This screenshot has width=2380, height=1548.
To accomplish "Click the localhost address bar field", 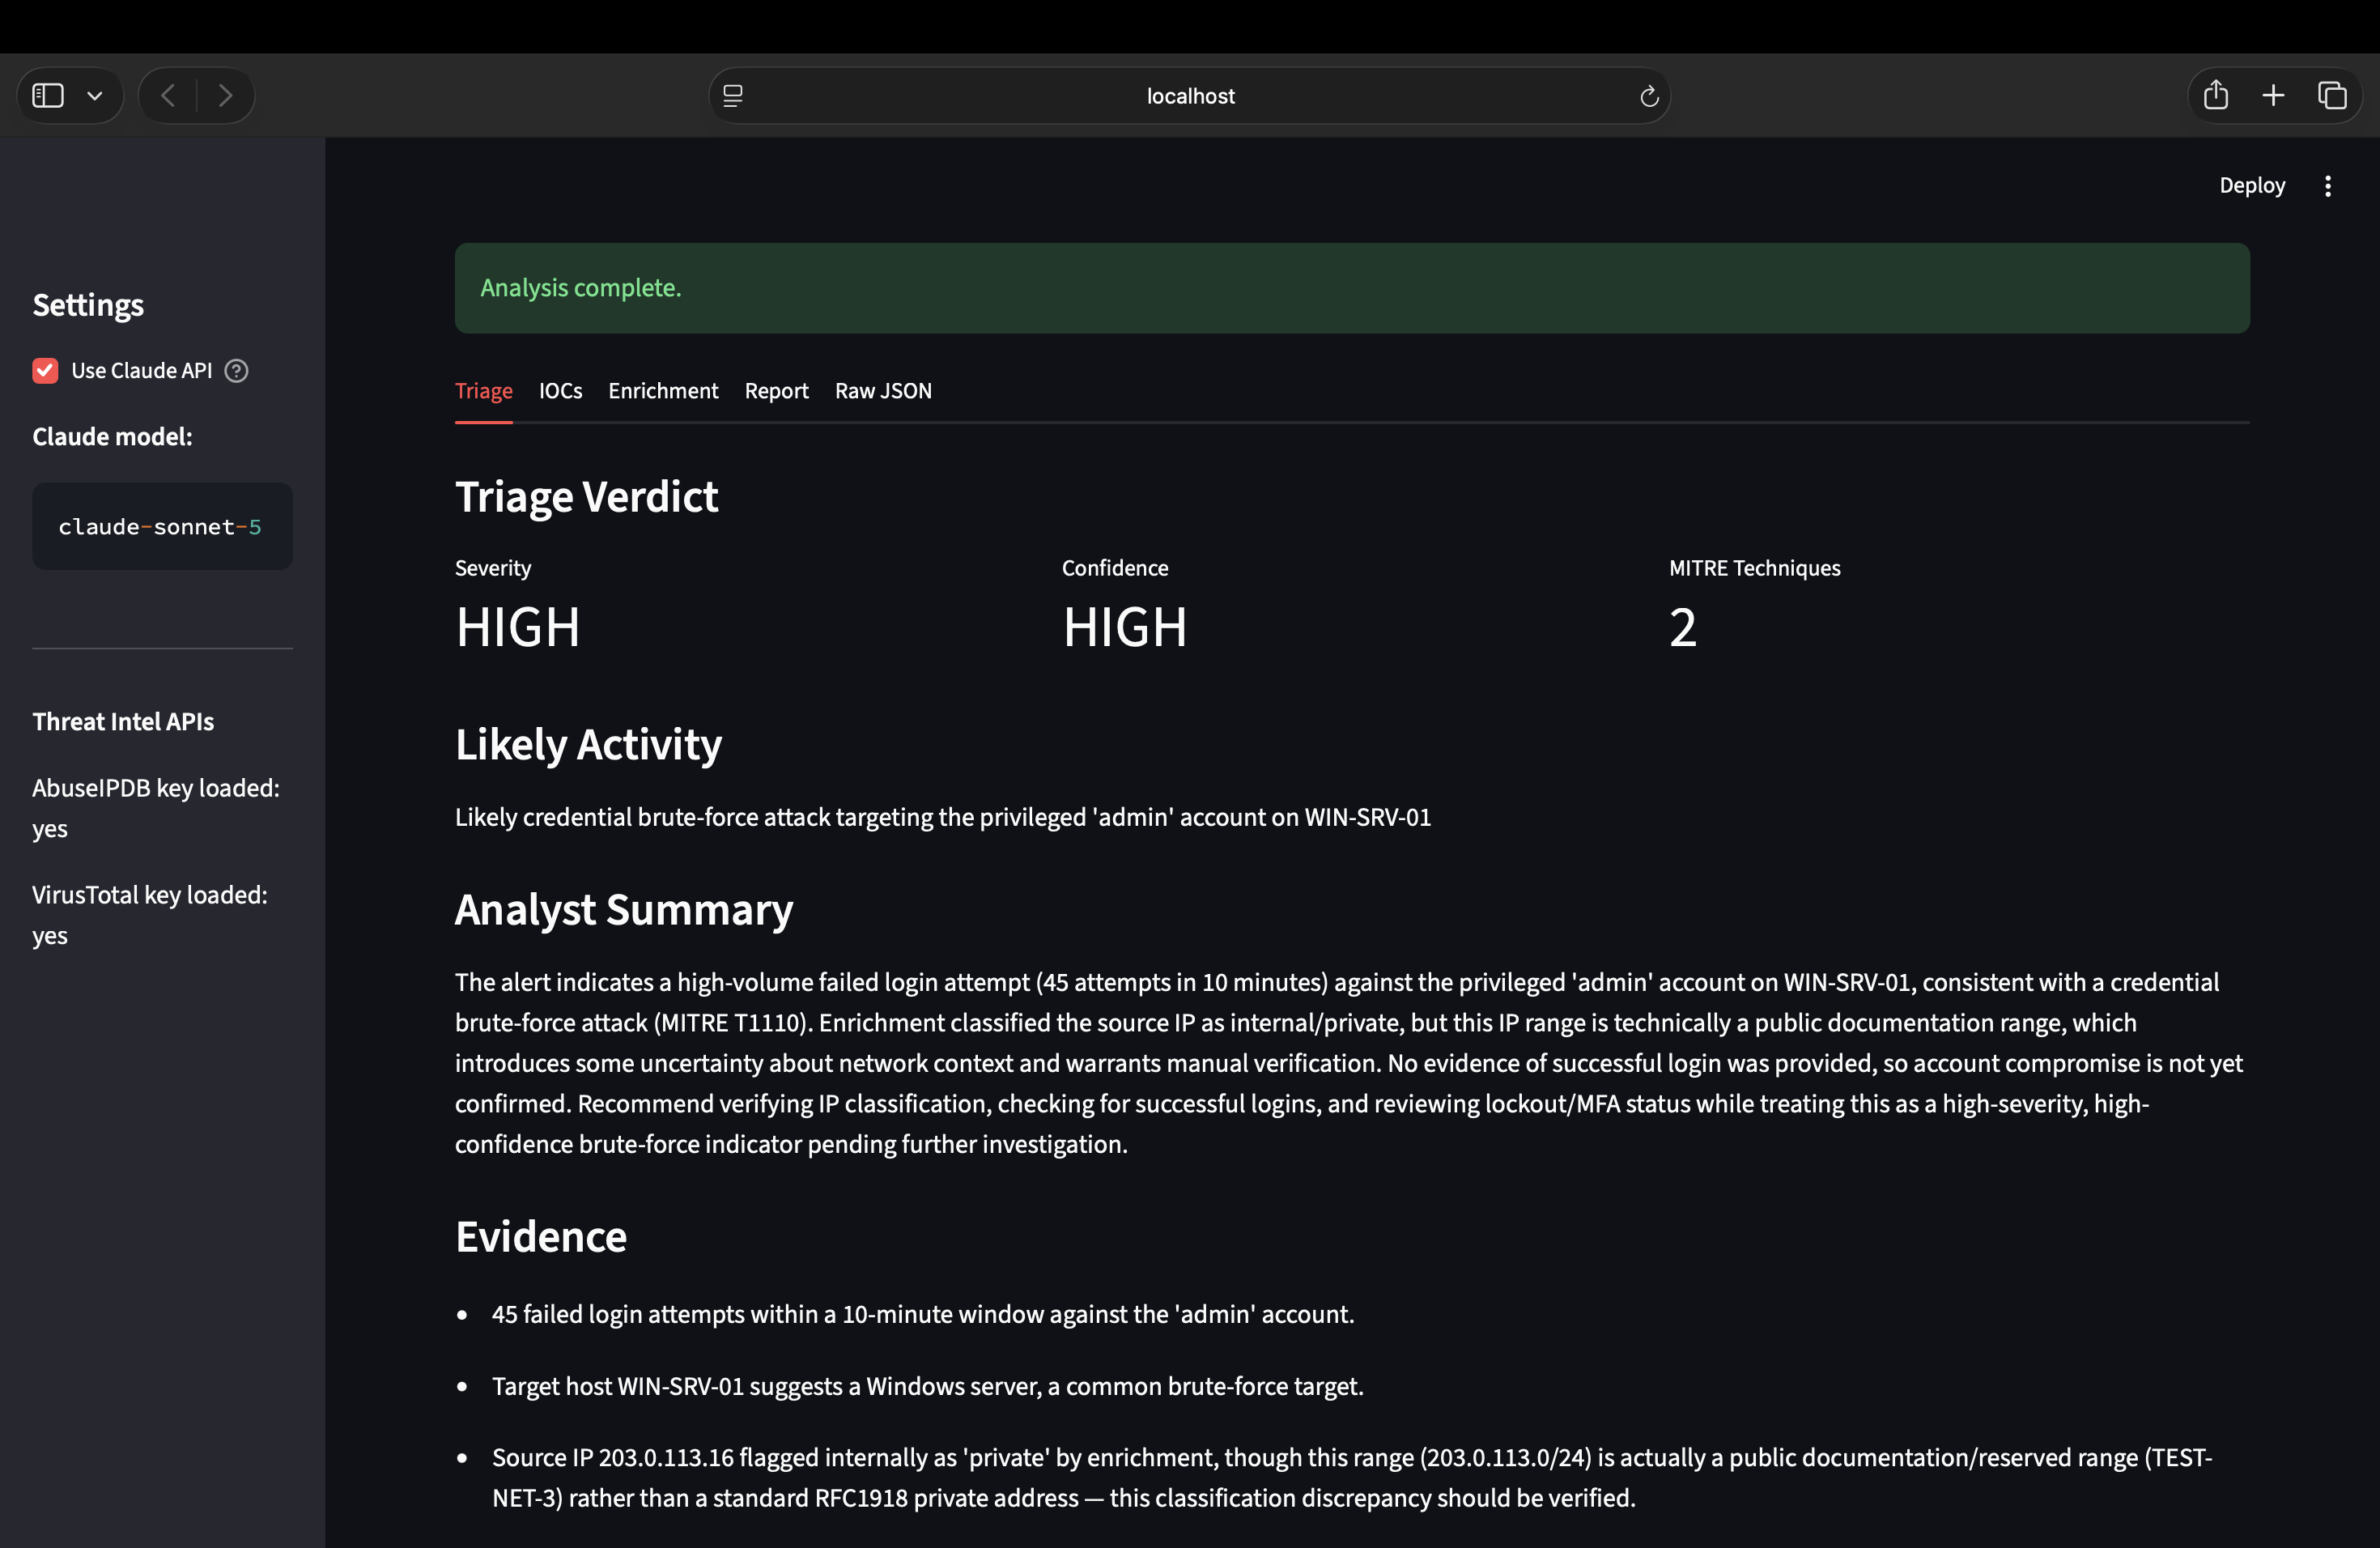I will pyautogui.click(x=1189, y=96).
